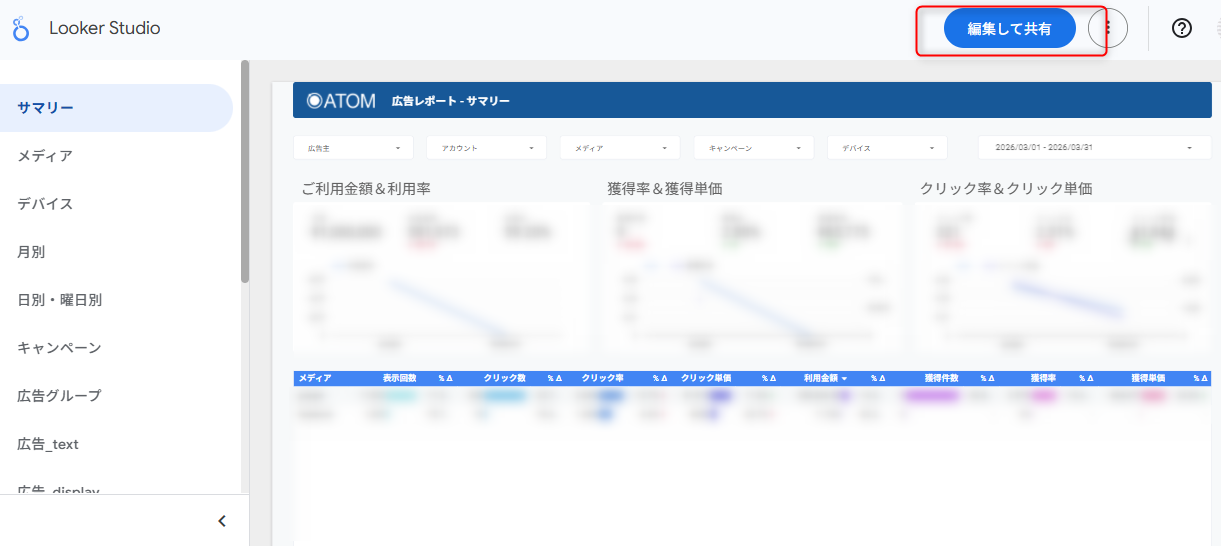Click the Looker Studio logo icon
Screen dimensions: 1221x546
click(20, 29)
